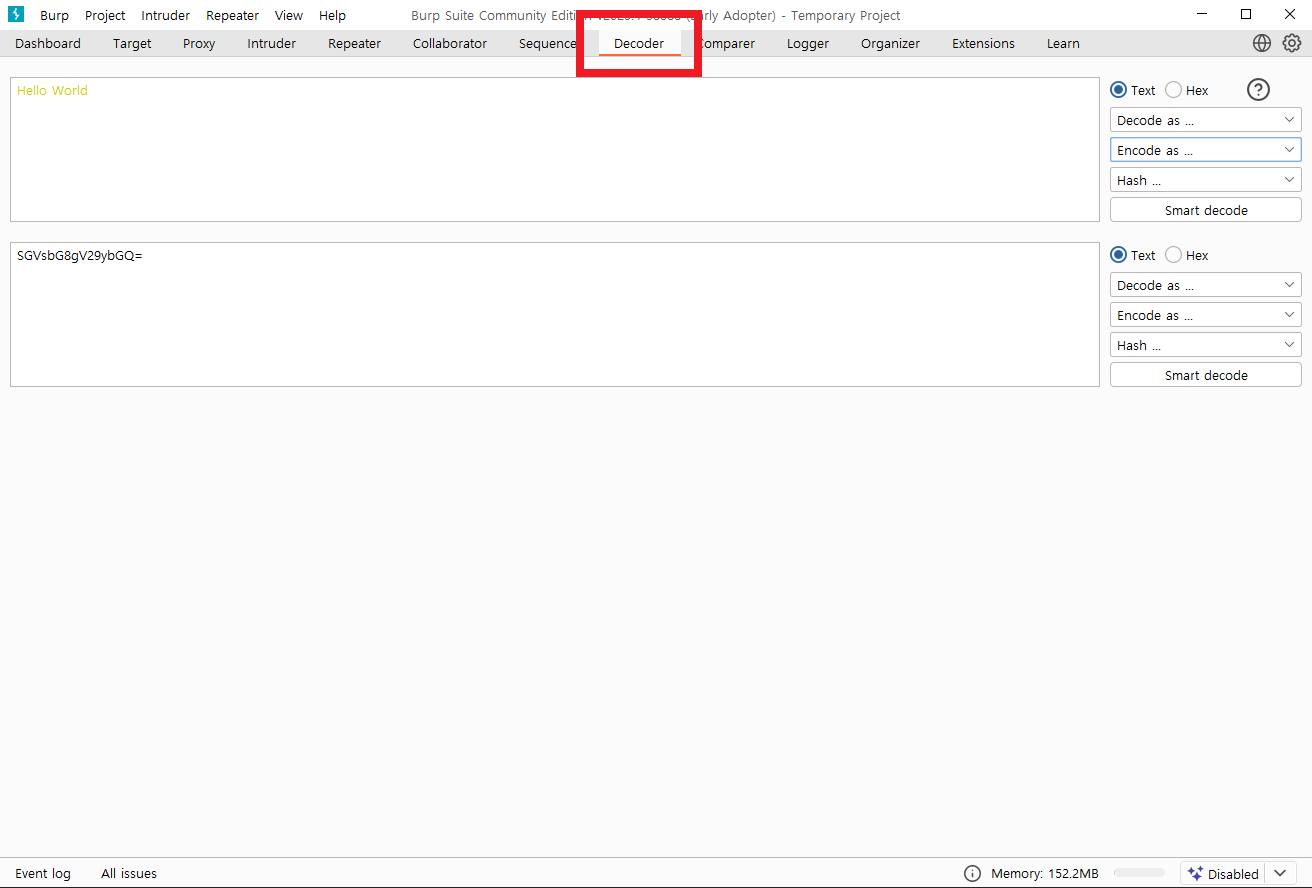Open Decode as dropdown for the Base64 output panel
1312x888 pixels.
pos(1206,285)
